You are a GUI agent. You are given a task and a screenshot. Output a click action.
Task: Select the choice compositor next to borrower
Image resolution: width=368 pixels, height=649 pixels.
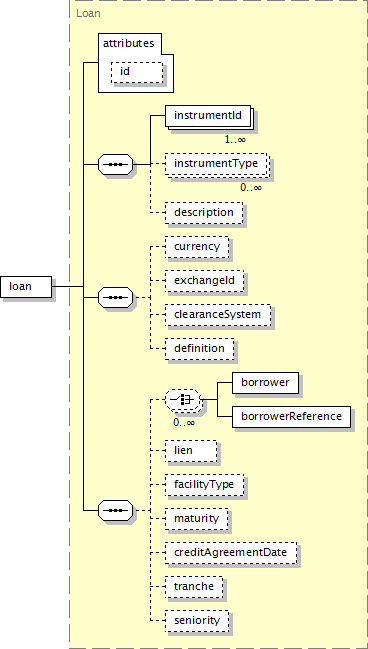183,399
